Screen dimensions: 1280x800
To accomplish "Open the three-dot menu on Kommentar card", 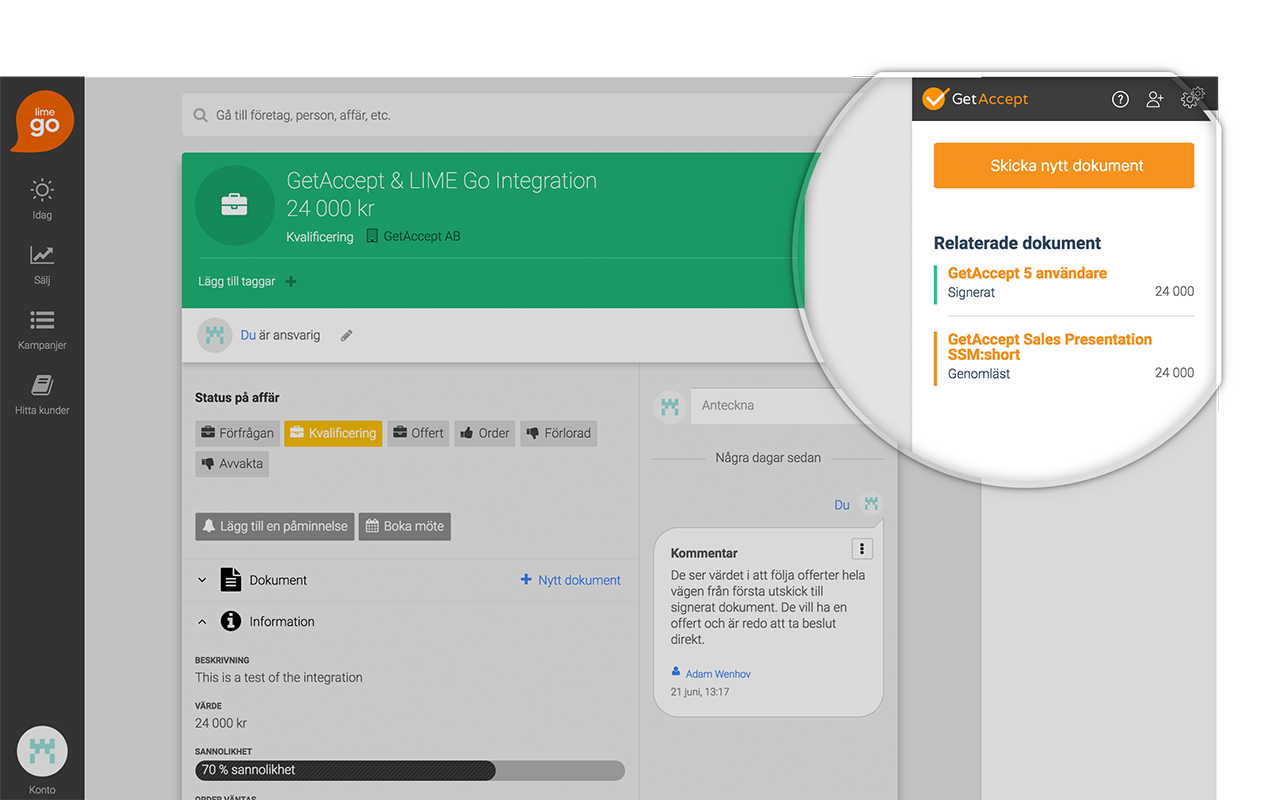I will (862, 549).
